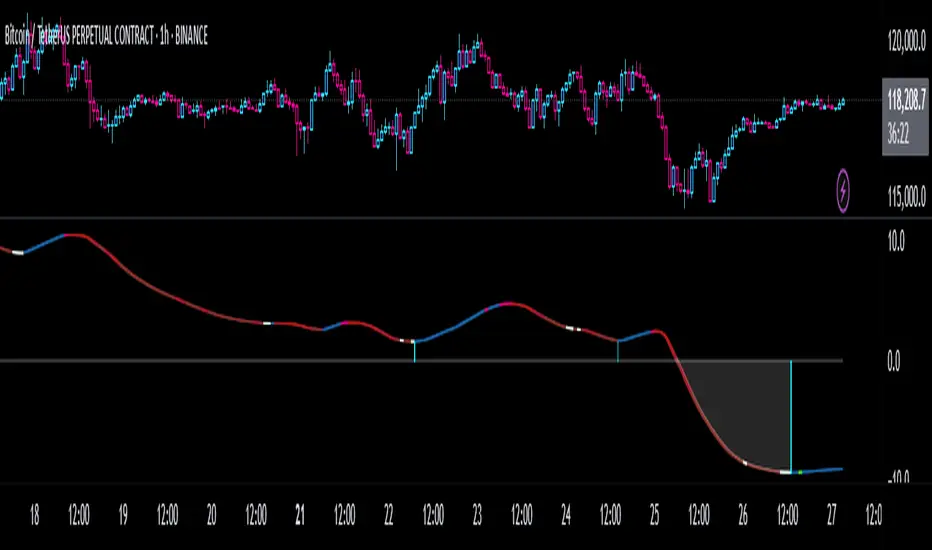Click the -10.0 indicator scale label

[898, 476]
